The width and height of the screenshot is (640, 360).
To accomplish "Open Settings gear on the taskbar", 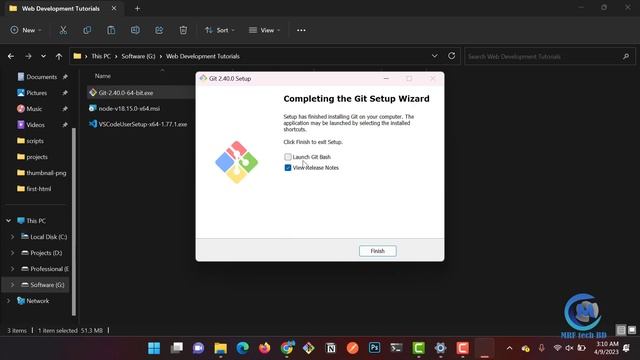I will point(440,348).
